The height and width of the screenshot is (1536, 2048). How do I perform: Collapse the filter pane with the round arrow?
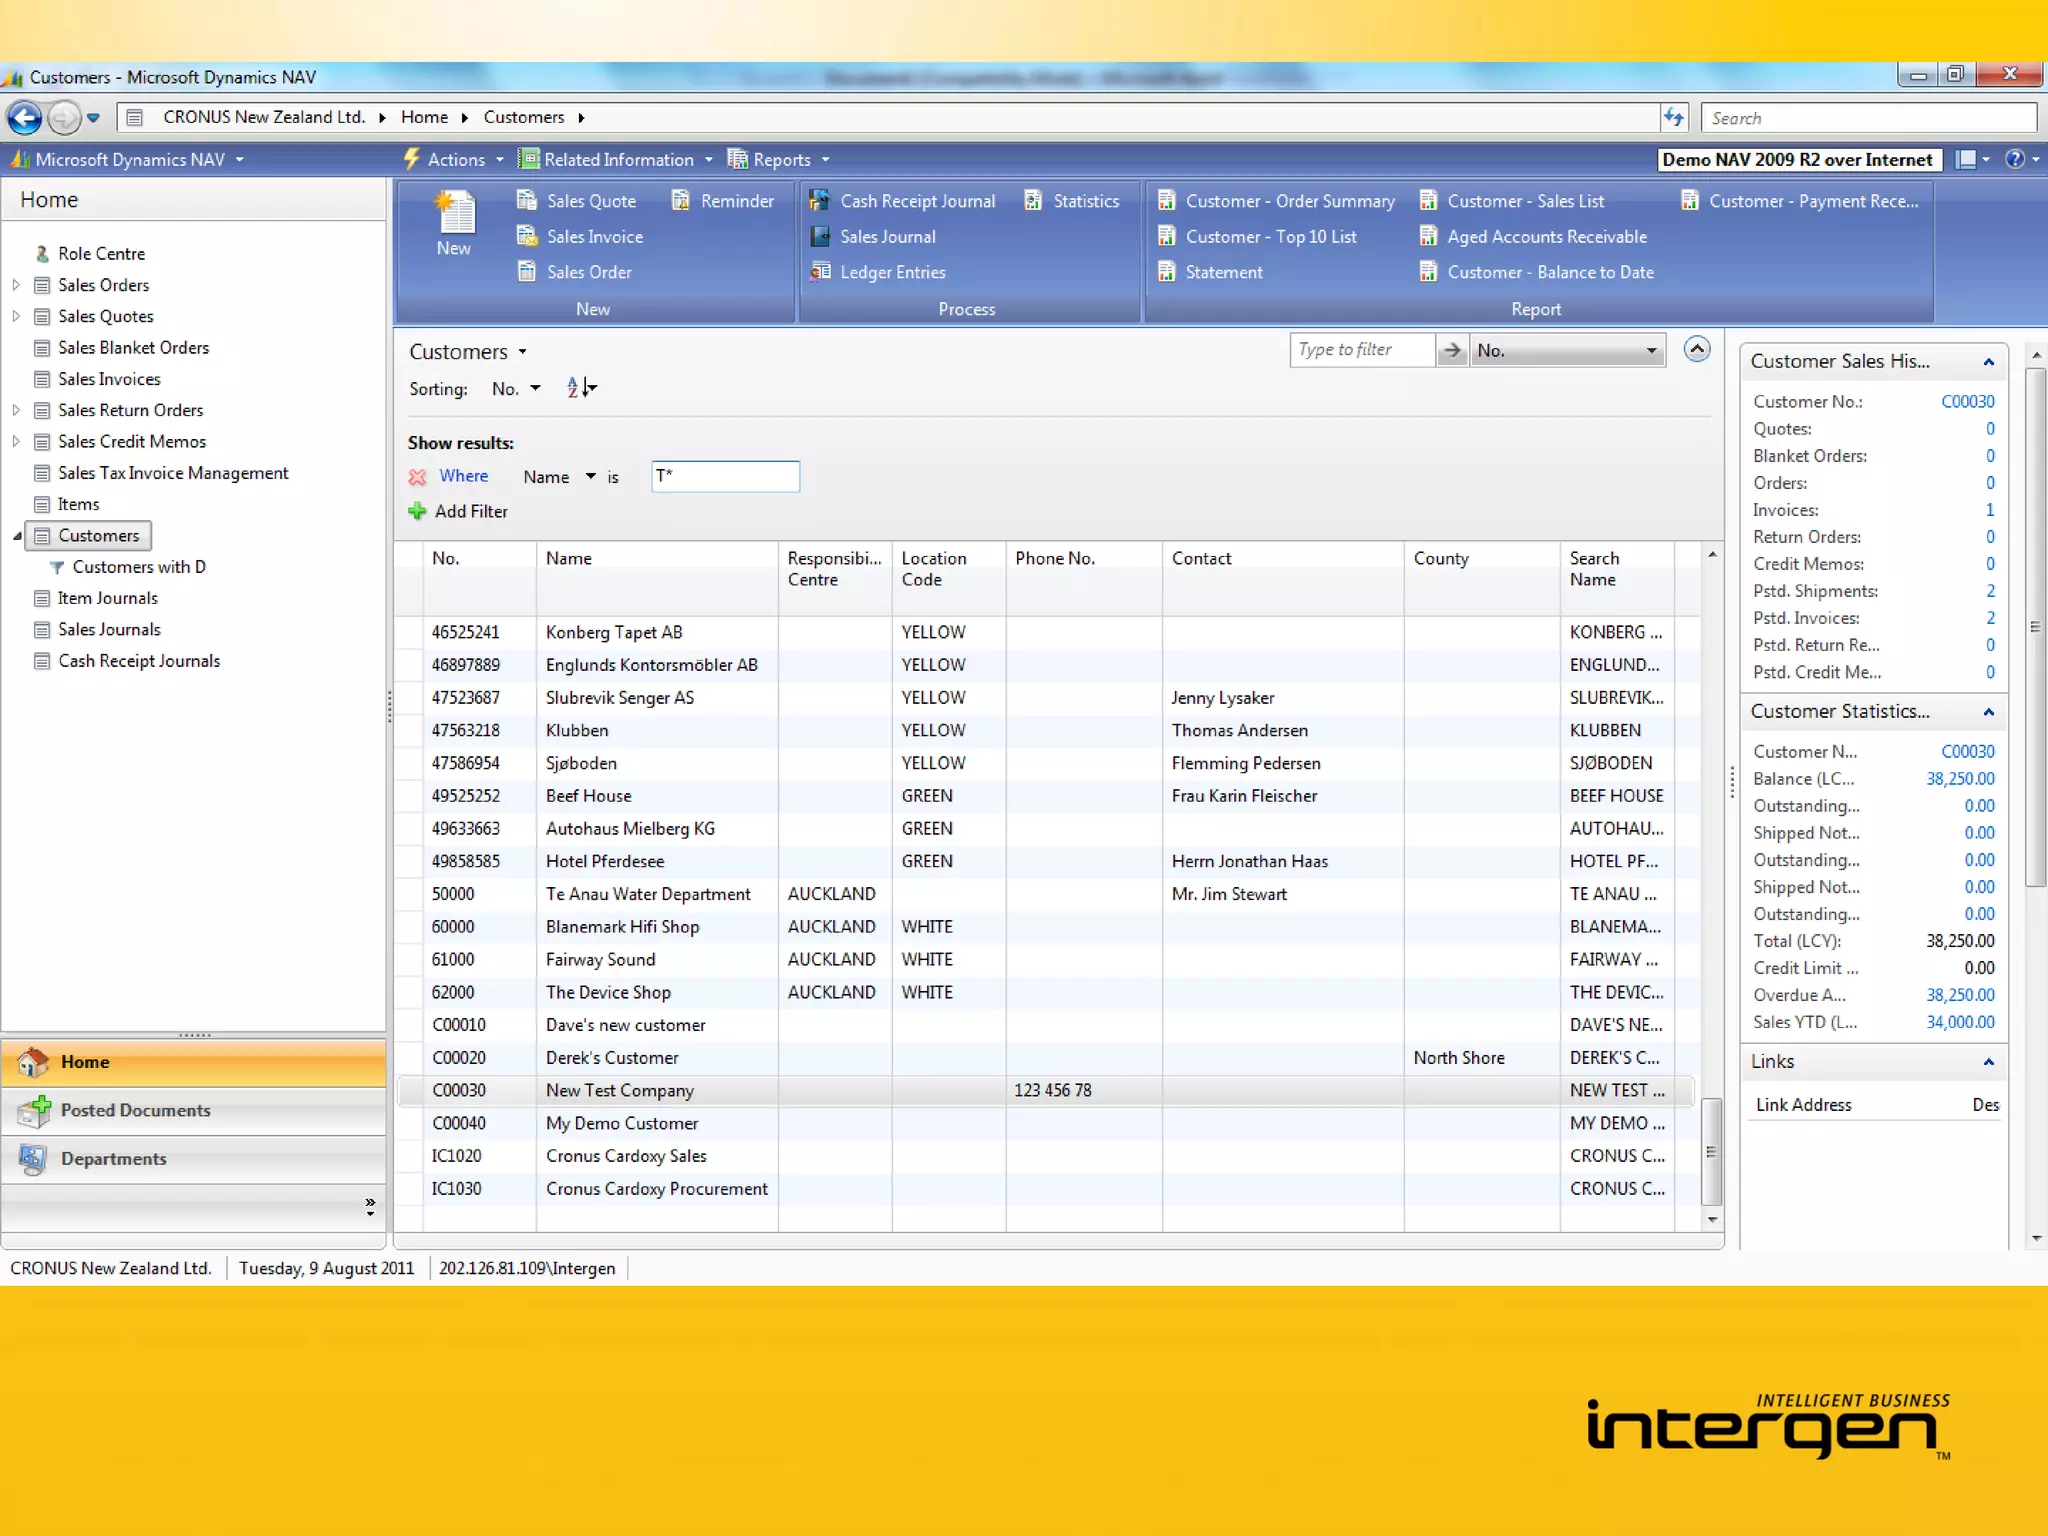[1697, 349]
